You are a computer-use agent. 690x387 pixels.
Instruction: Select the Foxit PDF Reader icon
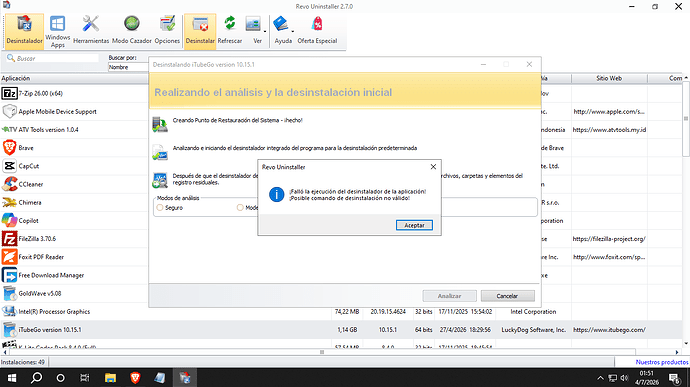tap(9, 257)
